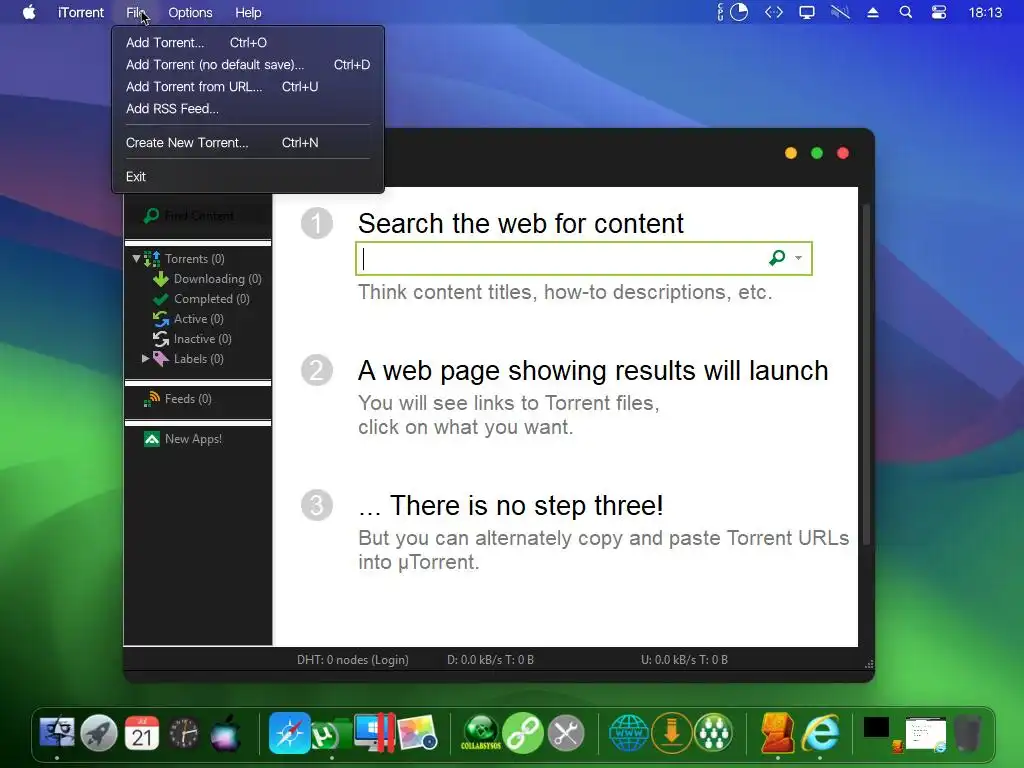Click the code brackets menu bar icon

click(774, 12)
